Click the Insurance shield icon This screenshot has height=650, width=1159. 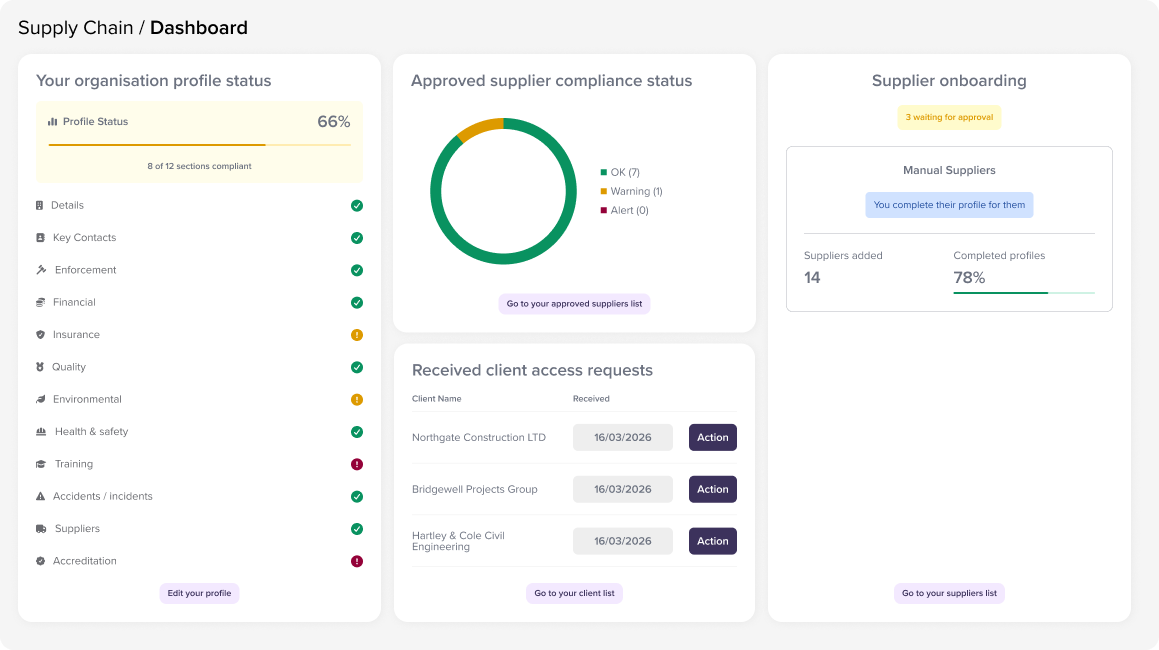[x=40, y=335]
